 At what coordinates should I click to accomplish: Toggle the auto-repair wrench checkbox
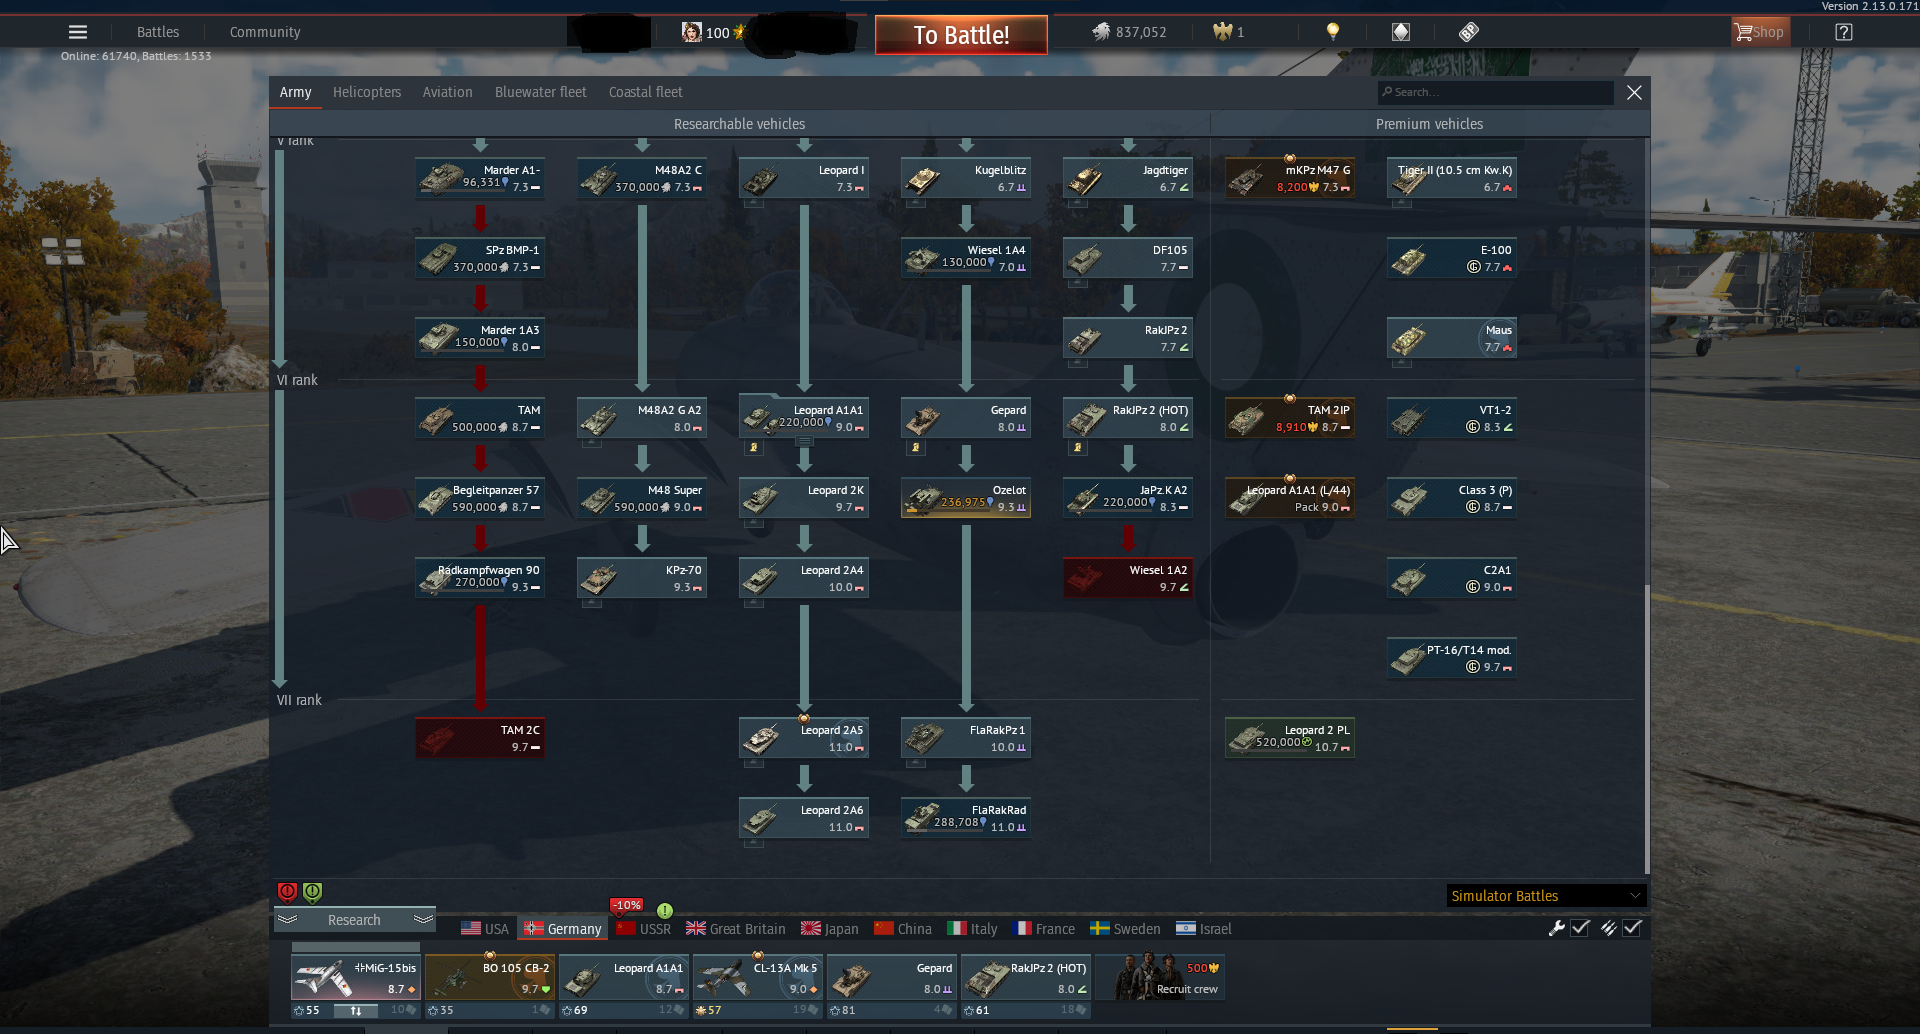pos(1580,928)
